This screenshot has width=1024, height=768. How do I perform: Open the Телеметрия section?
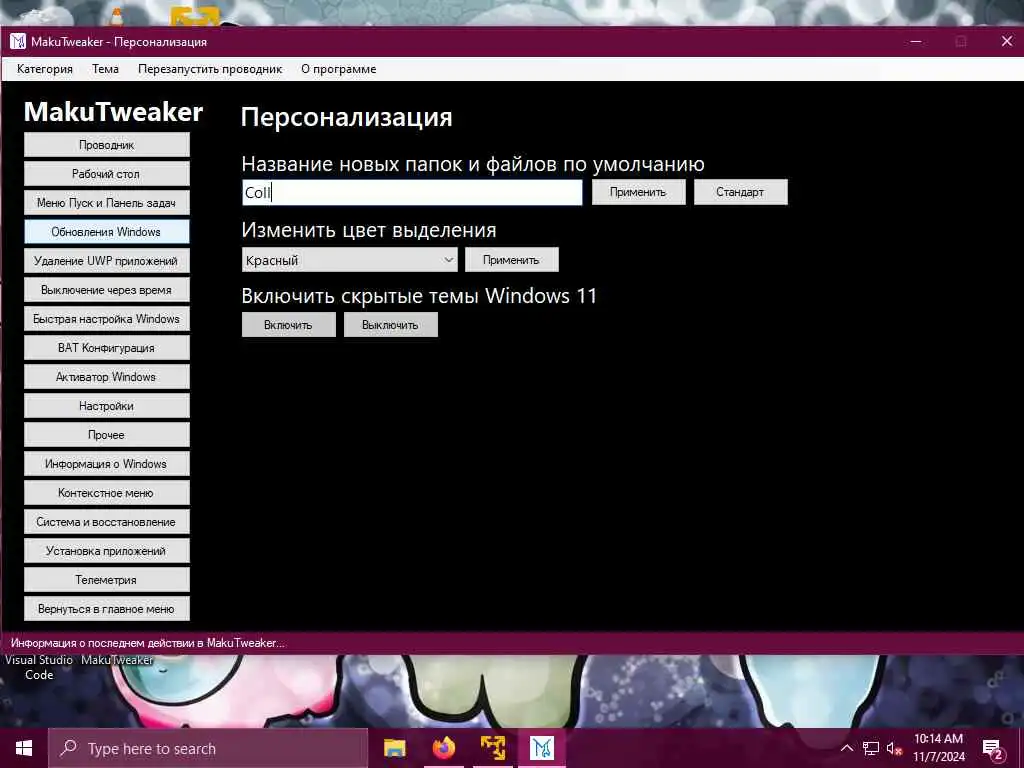106,580
